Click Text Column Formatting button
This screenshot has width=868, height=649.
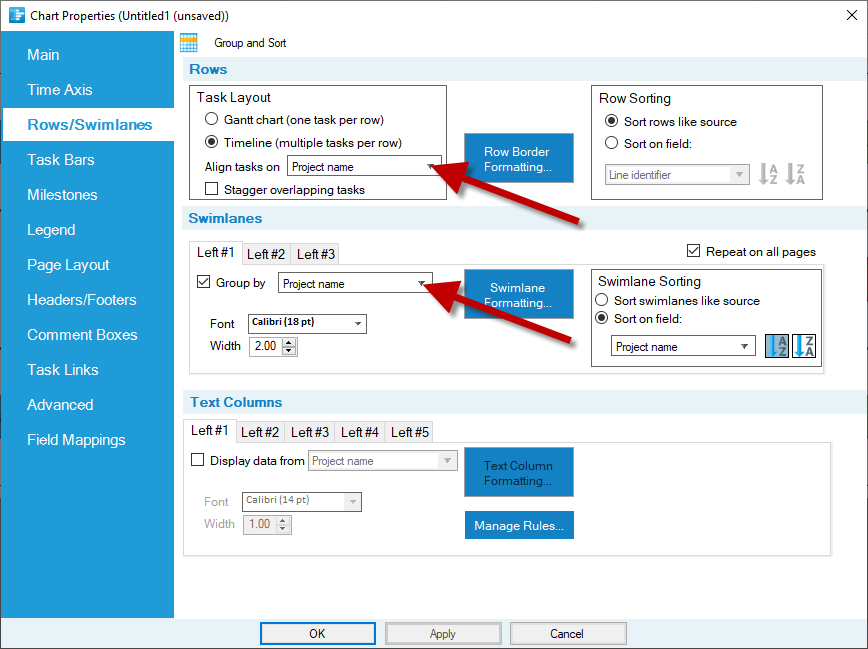point(519,472)
